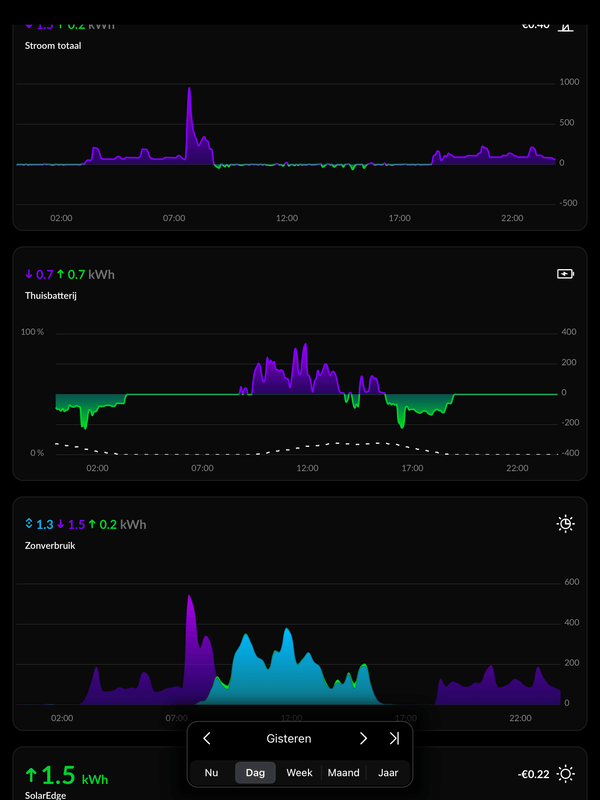Tap the -€0.22 SolarEdge amount

pos(534,774)
